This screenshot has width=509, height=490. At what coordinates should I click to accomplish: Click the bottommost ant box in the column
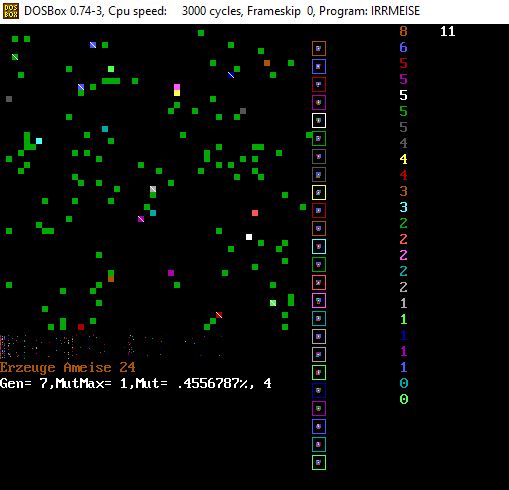click(x=319, y=462)
